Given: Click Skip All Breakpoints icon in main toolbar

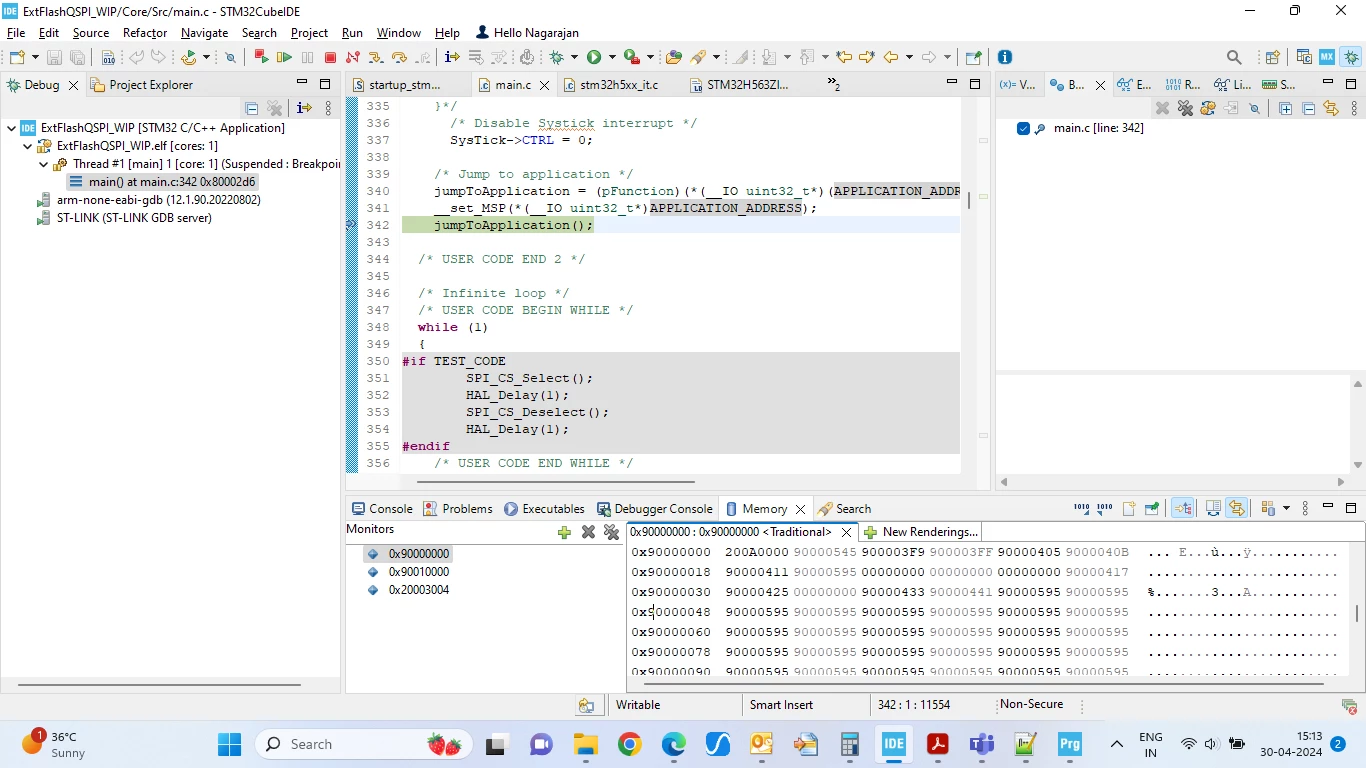Looking at the screenshot, I should tap(230, 58).
